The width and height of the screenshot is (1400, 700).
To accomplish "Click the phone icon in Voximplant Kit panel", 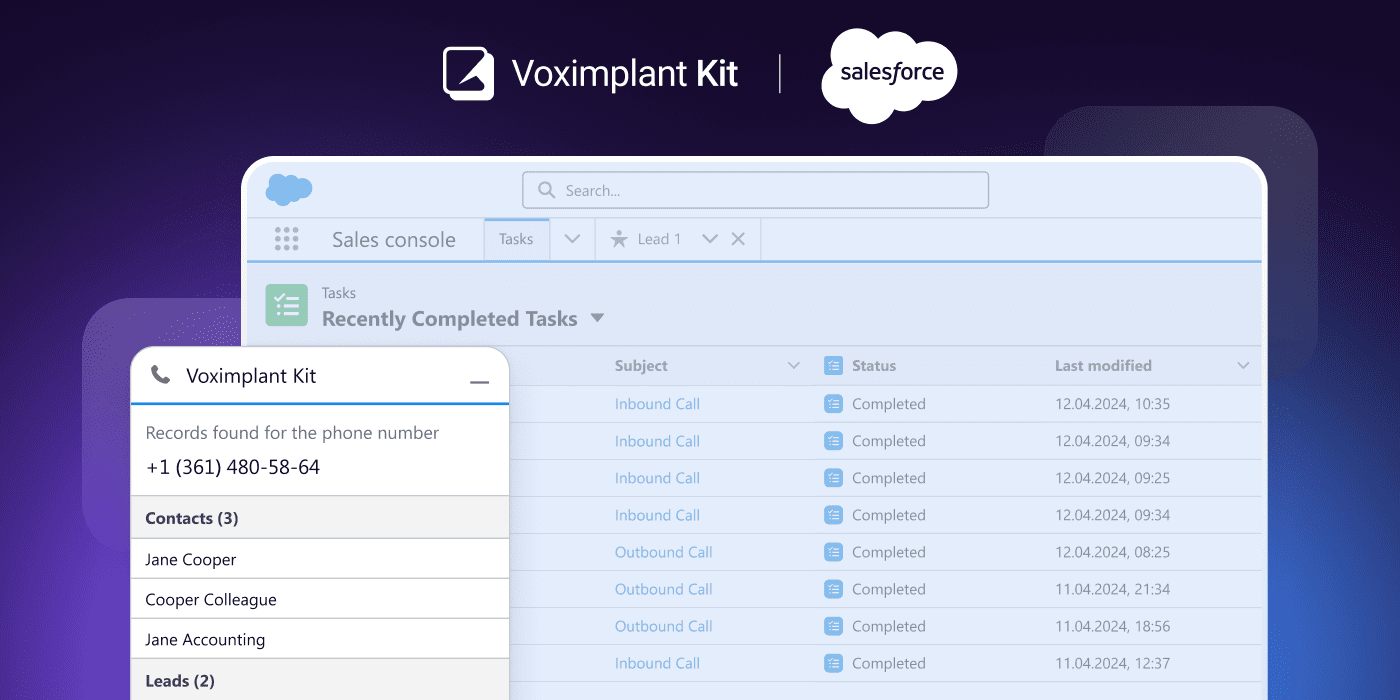I will tap(160, 375).
